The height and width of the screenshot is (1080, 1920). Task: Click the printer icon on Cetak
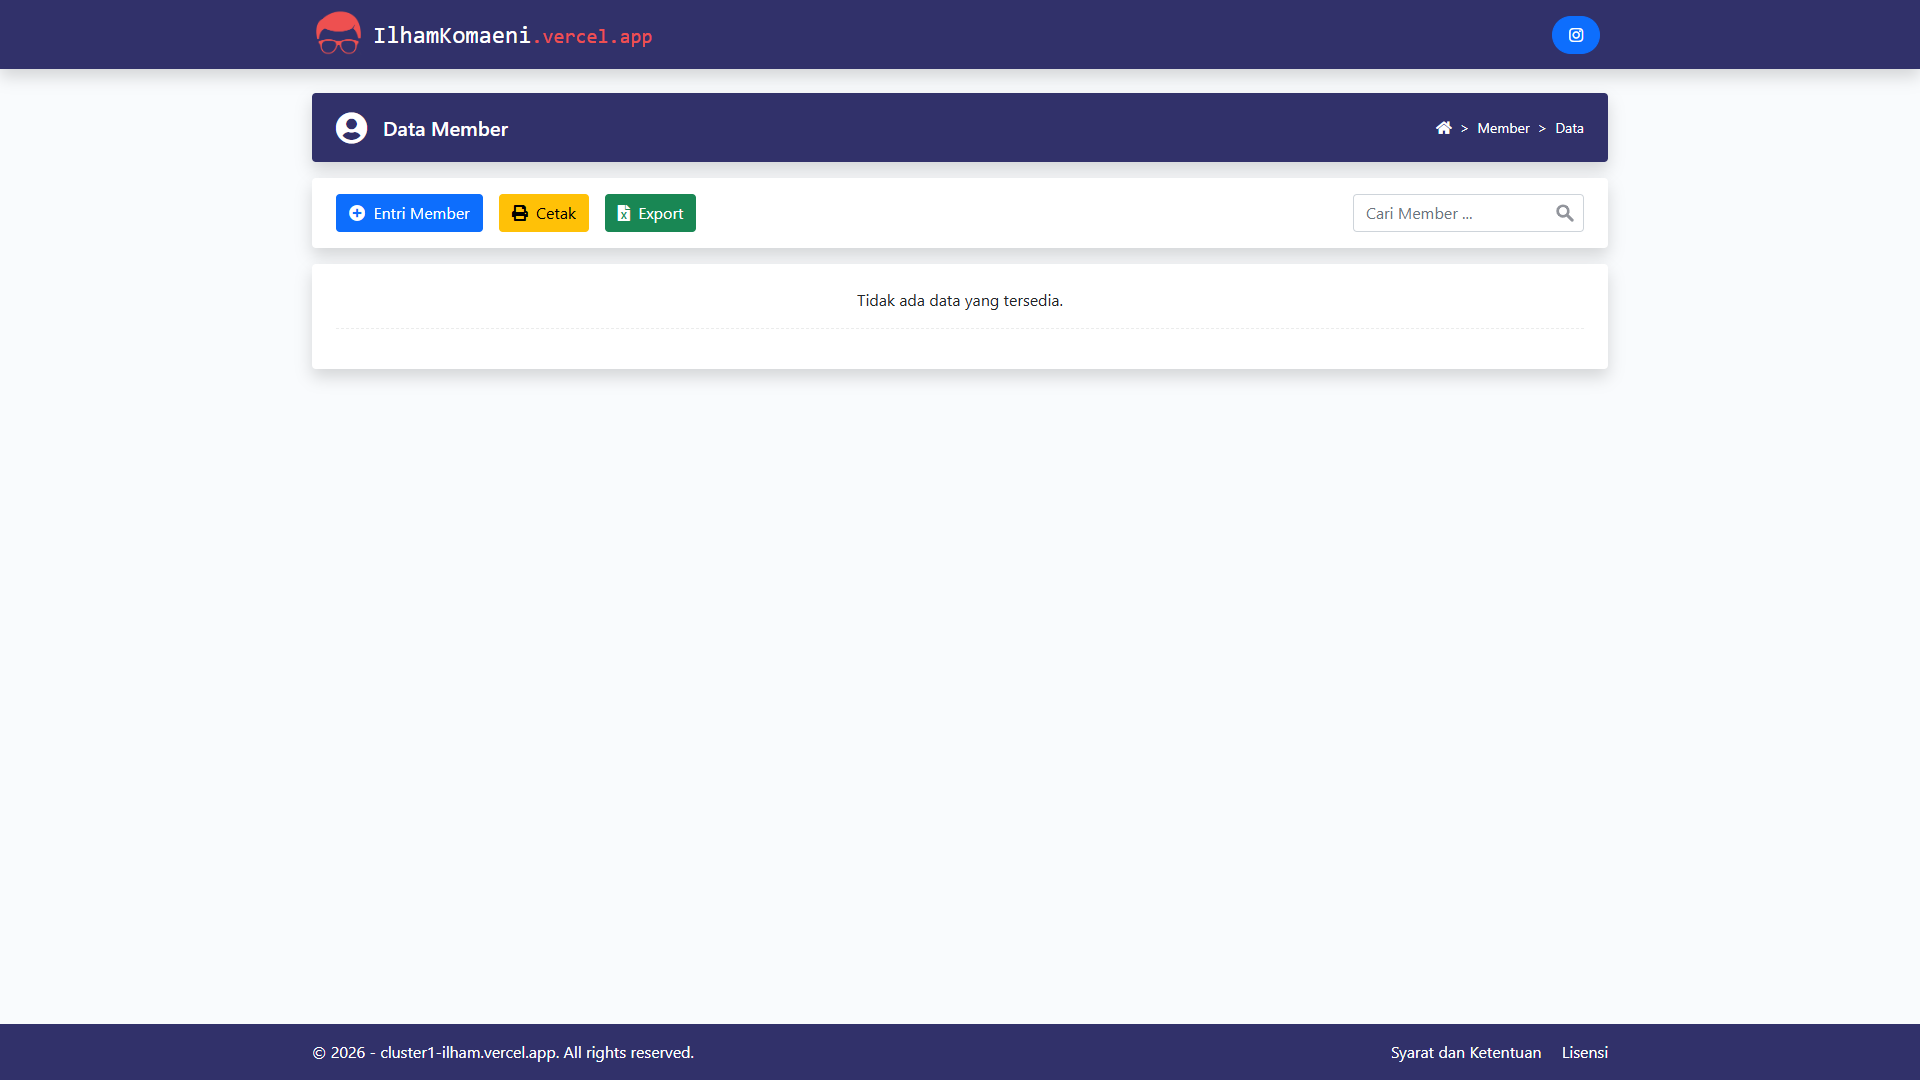click(520, 213)
